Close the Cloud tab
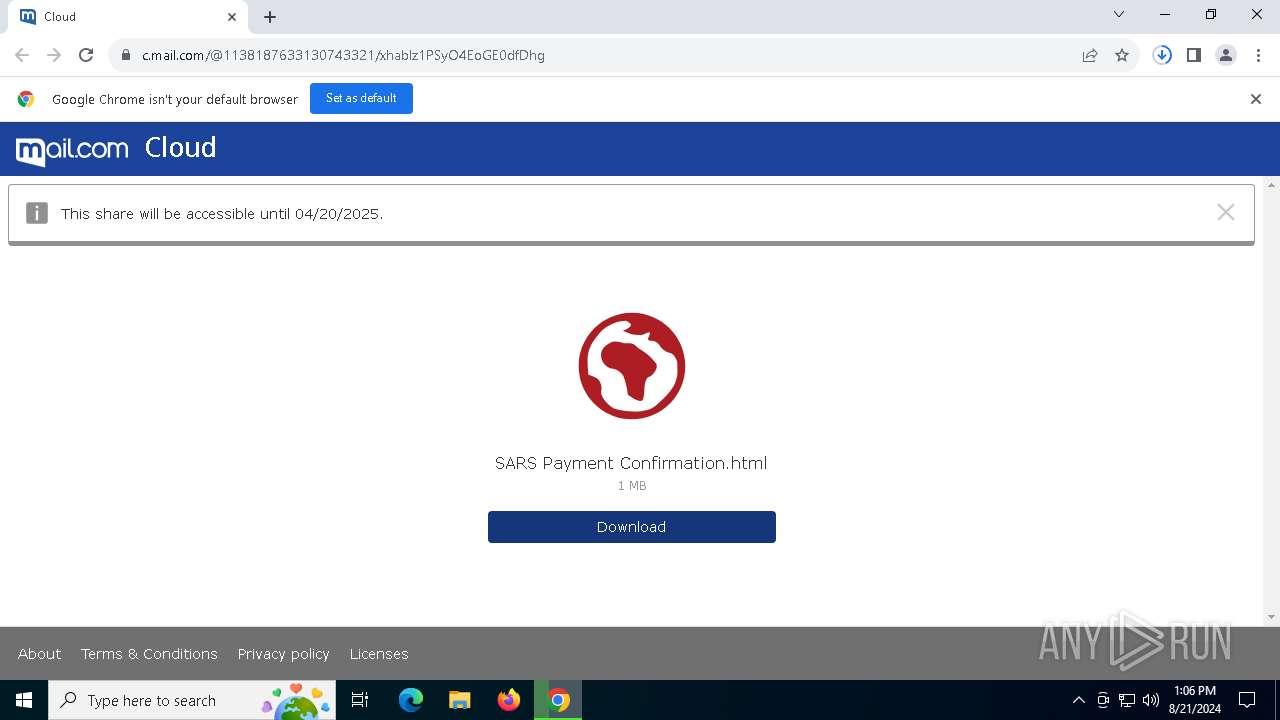Image resolution: width=1280 pixels, height=720 pixels. pos(232,17)
